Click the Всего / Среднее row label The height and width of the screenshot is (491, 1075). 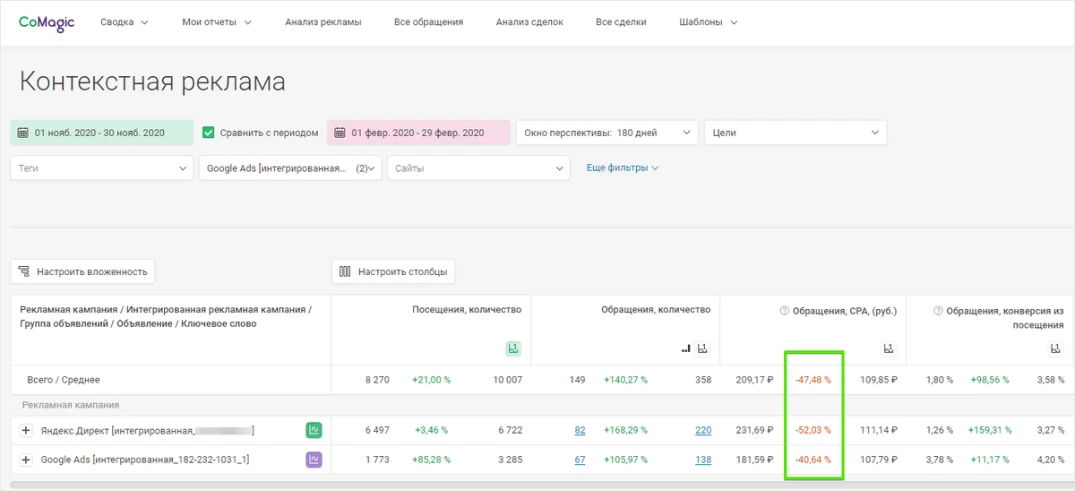pos(64,379)
